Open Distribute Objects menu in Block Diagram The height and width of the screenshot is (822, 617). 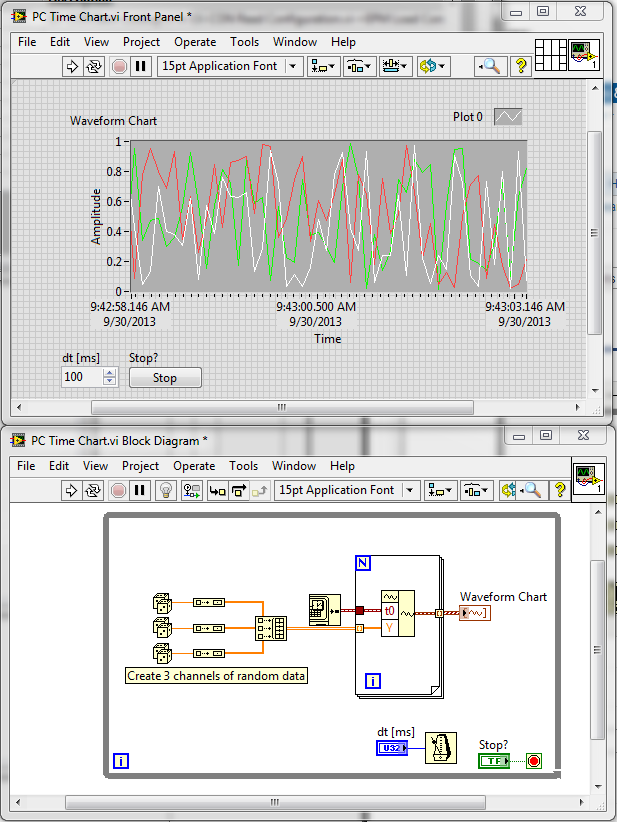(477, 491)
